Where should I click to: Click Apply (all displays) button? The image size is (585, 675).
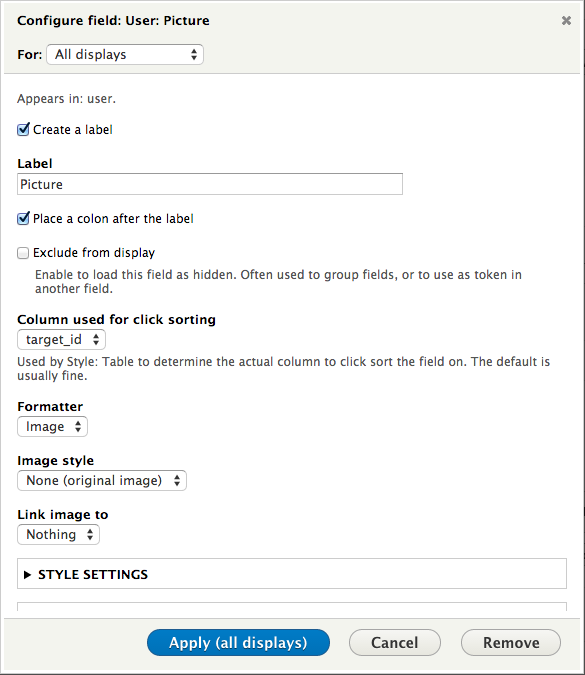[x=238, y=642]
